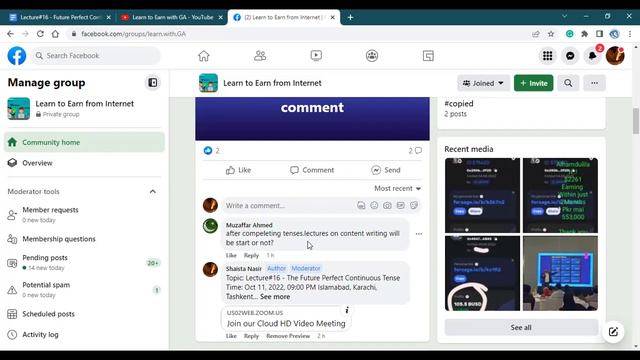The image size is (640, 360).
Task: Open the meeting room photo in Recent media
Action: pyautogui.click(x=560, y=273)
